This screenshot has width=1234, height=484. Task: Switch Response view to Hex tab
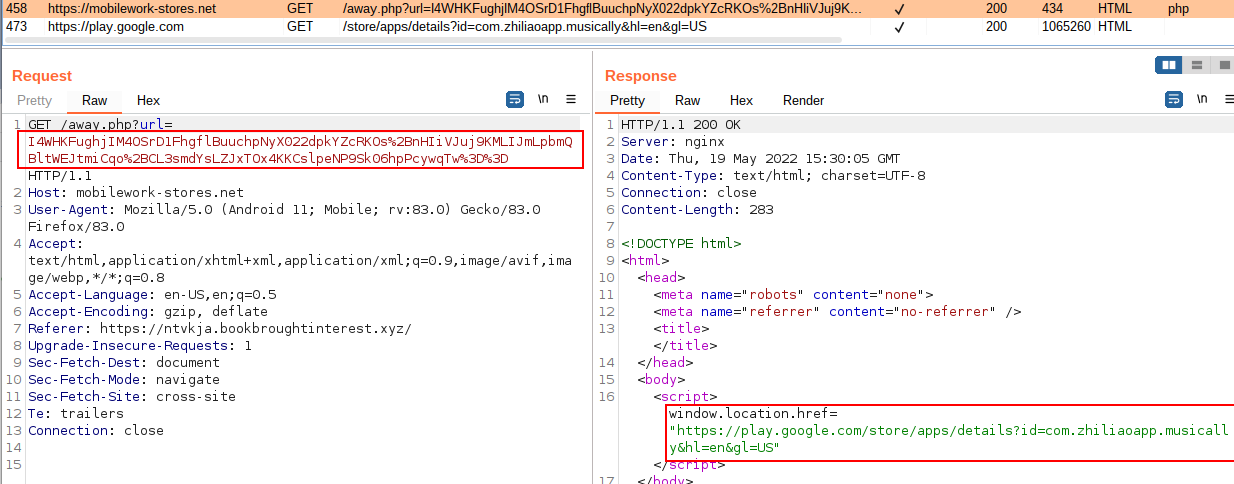tap(741, 100)
